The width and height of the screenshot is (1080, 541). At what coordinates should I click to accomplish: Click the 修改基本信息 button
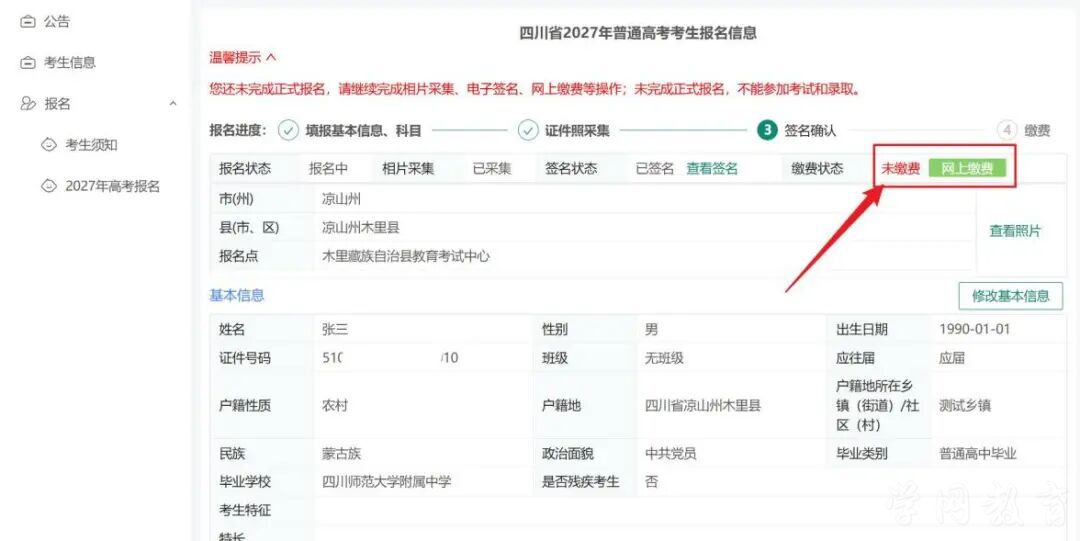[1010, 296]
